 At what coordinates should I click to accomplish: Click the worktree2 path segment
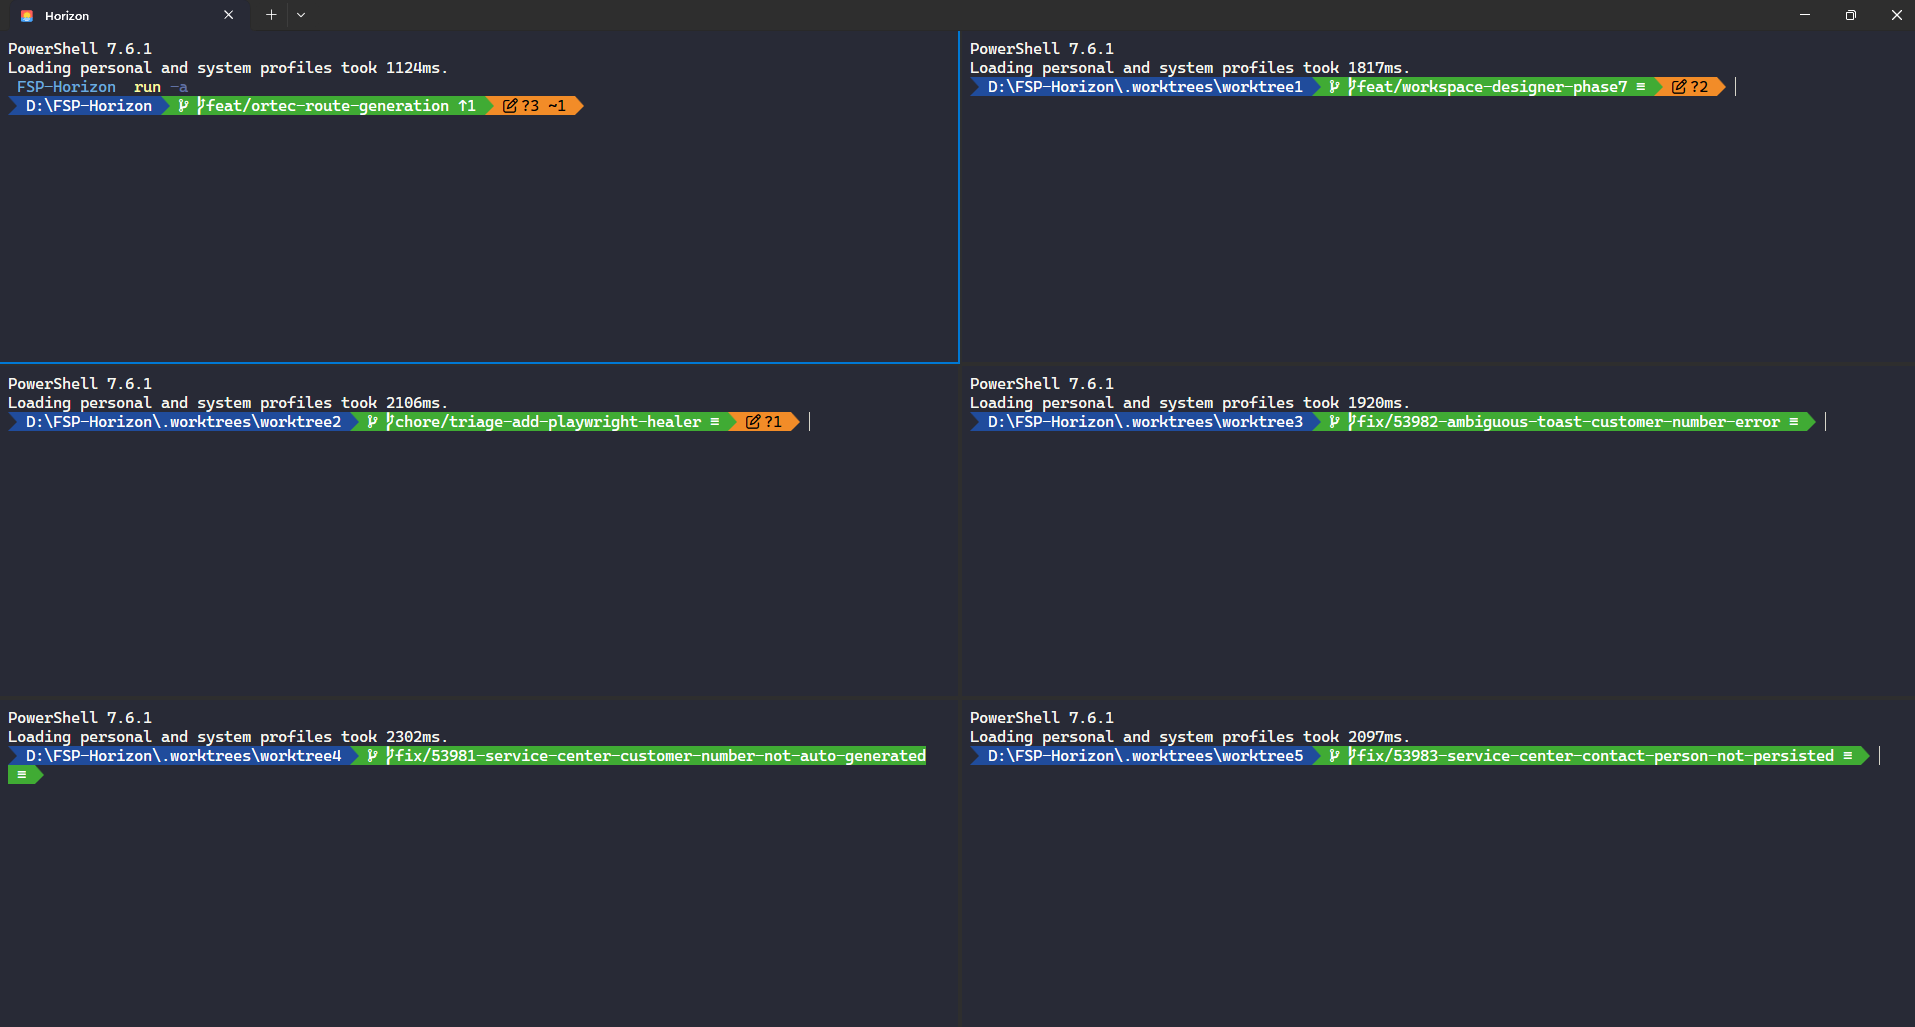click(x=183, y=422)
